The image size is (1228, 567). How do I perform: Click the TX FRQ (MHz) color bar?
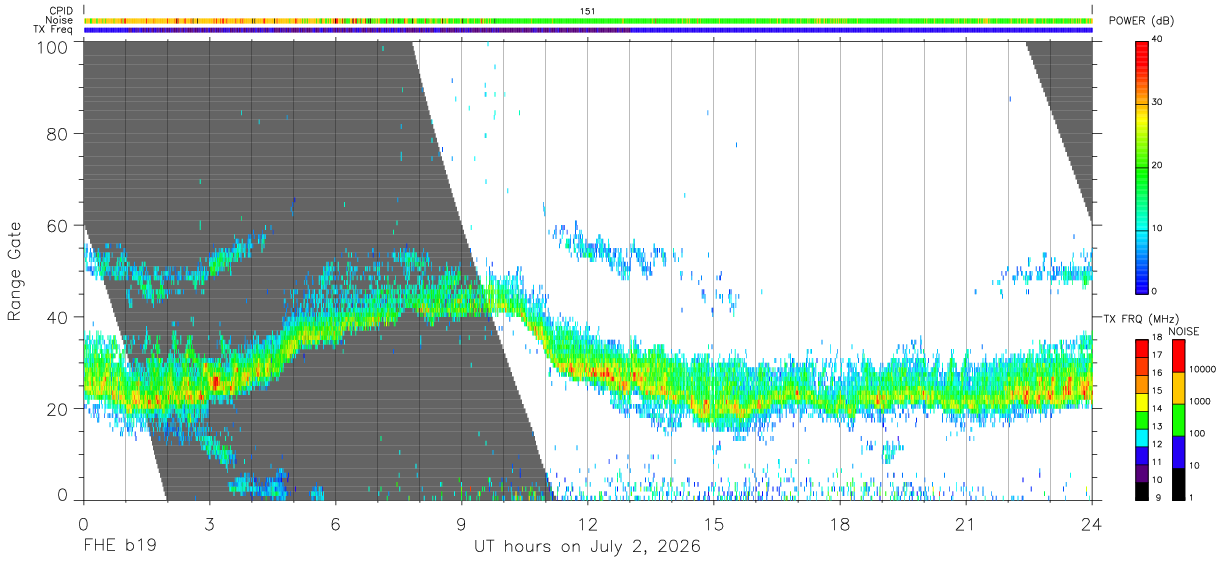pos(1142,419)
